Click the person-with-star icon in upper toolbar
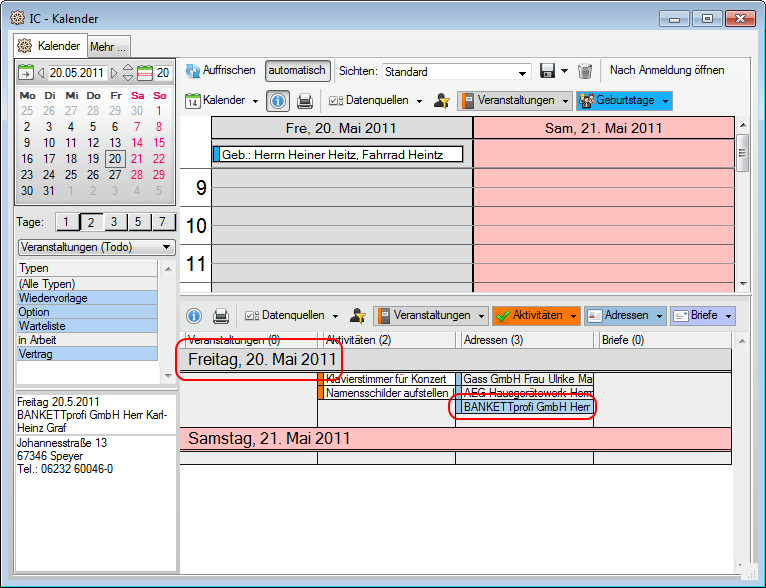Screen dimensions: 766x588 tap(441, 101)
